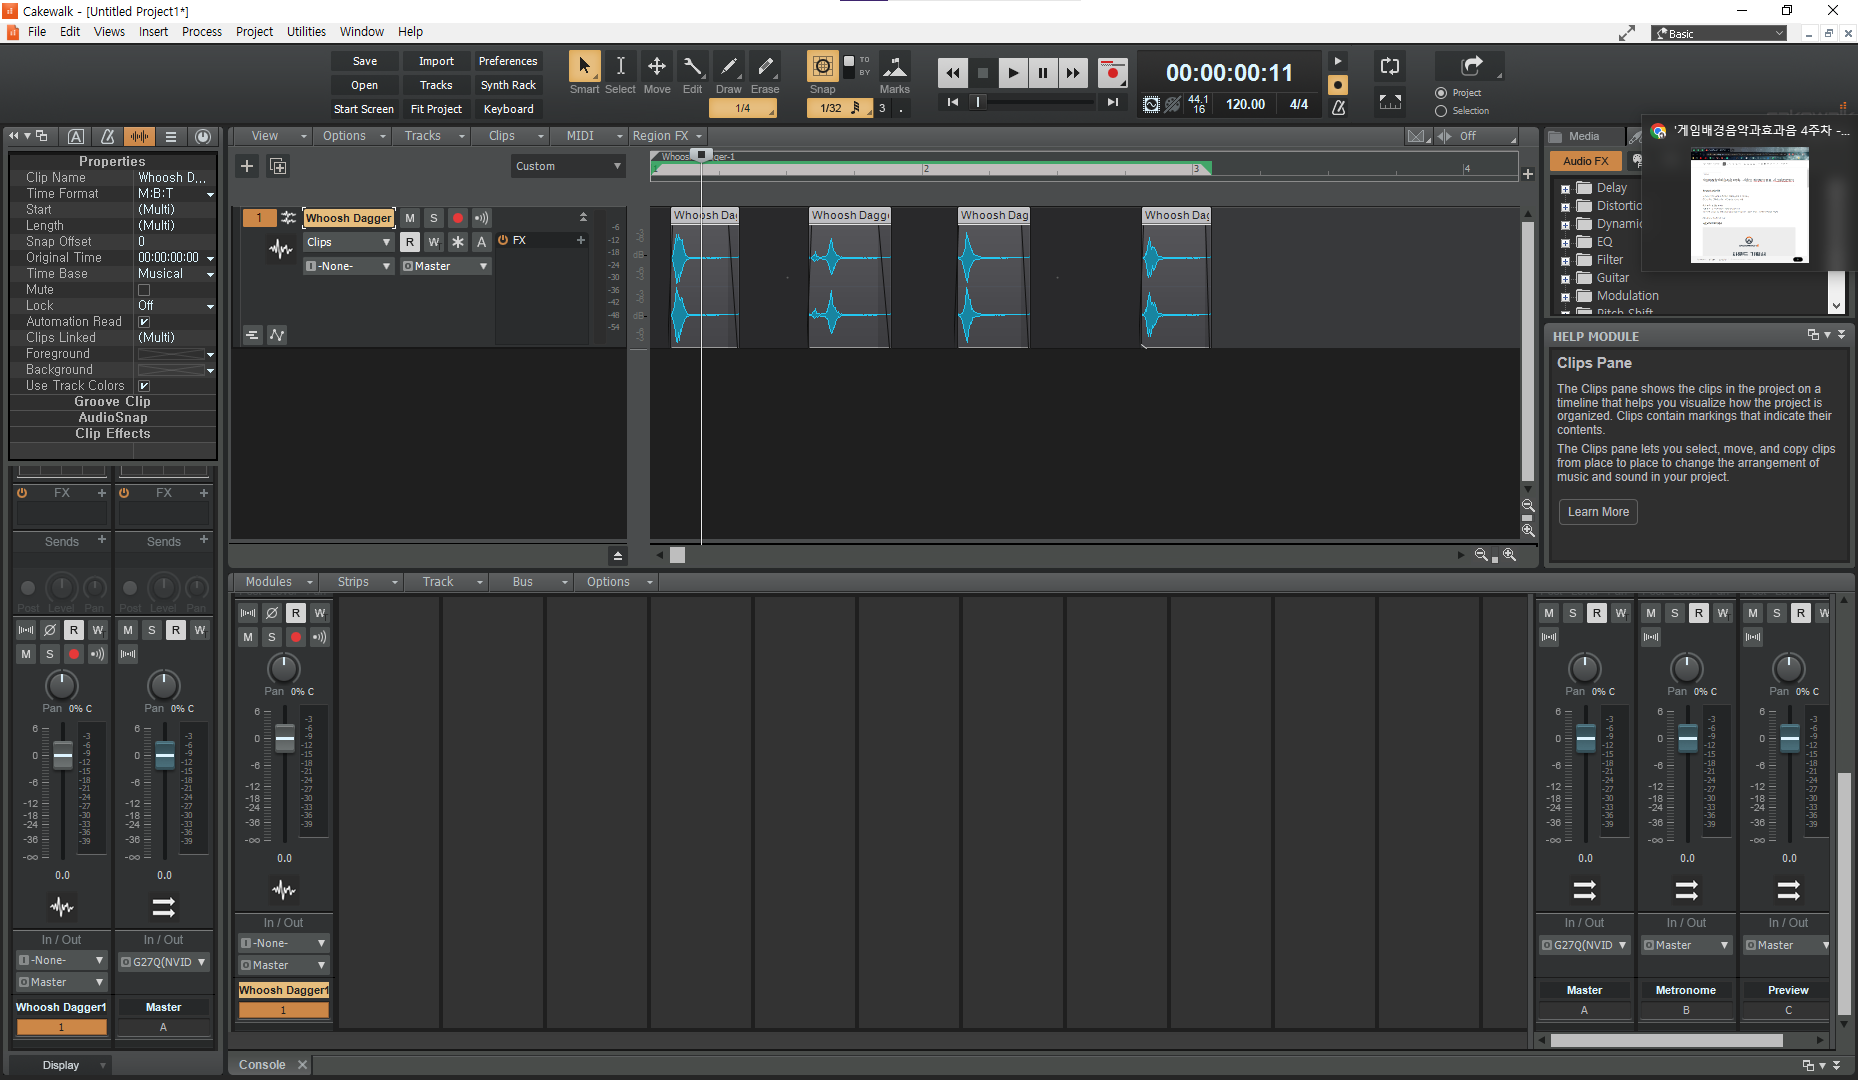Screen dimensions: 1858x1080
Task: Expand the Delay effects folder
Action: click(1565, 189)
